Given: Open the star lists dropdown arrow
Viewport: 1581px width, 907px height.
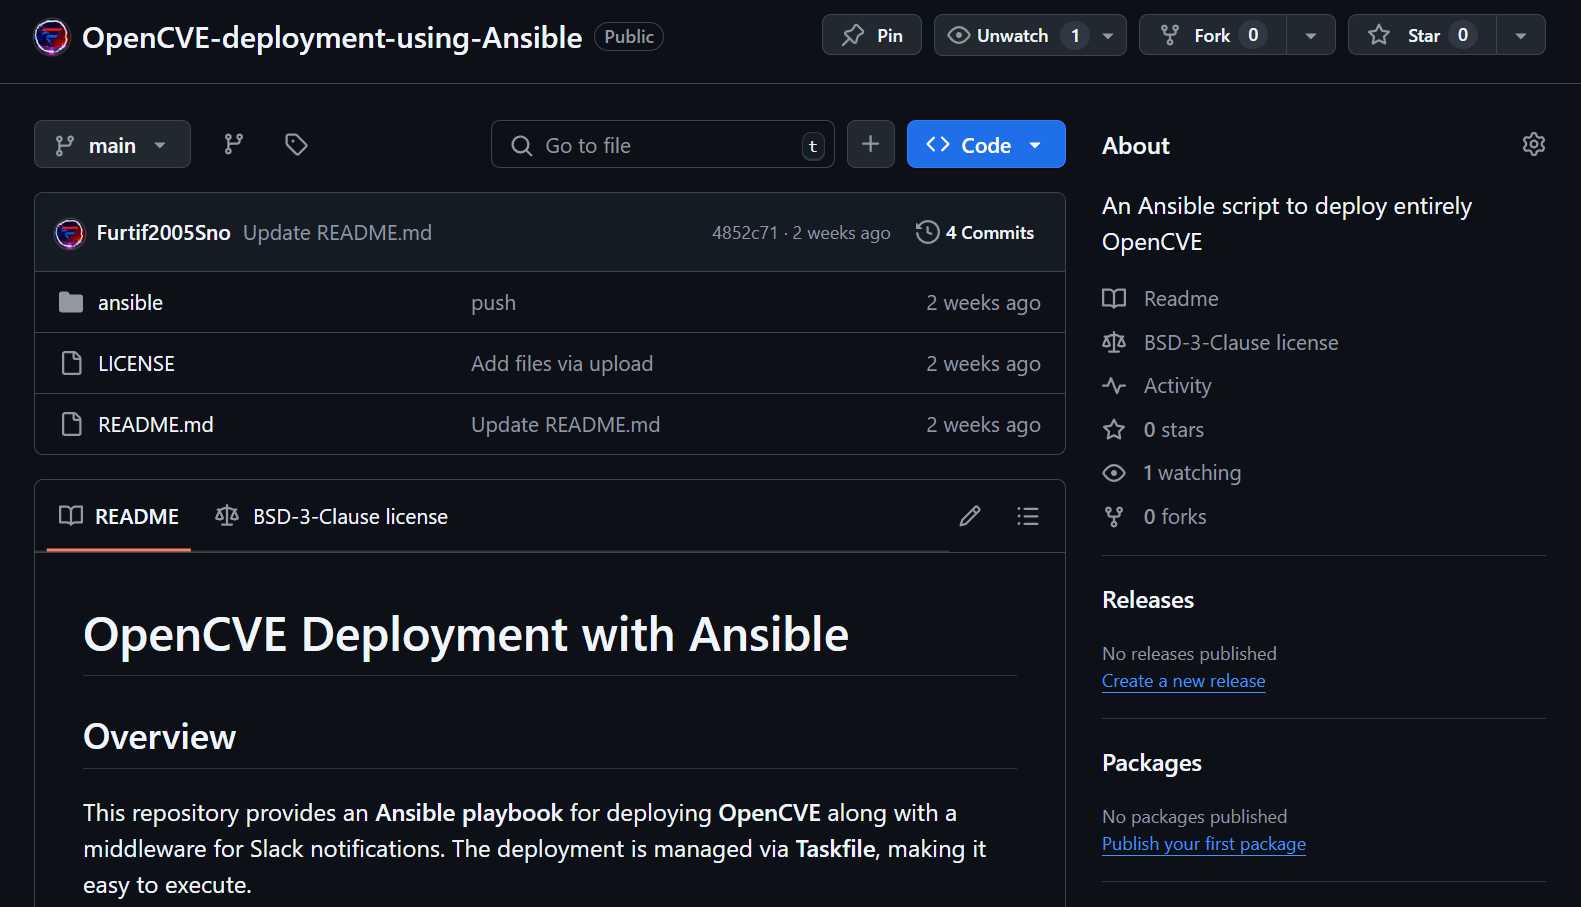Looking at the screenshot, I should (1521, 35).
